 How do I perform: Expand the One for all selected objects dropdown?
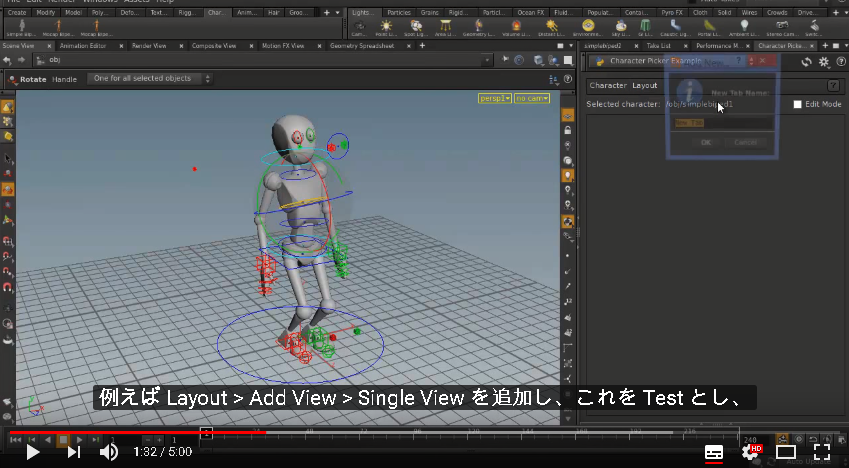pos(149,79)
